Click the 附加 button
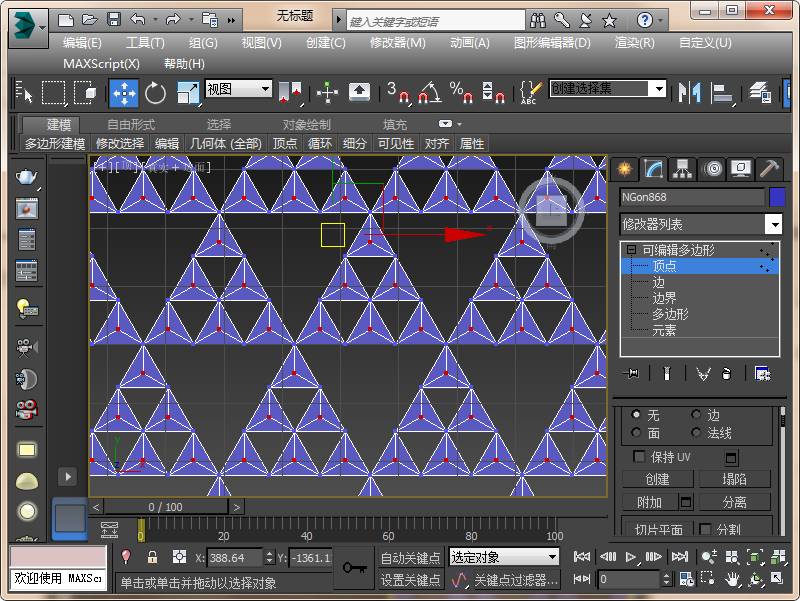This screenshot has width=800, height=601. pyautogui.click(x=649, y=503)
